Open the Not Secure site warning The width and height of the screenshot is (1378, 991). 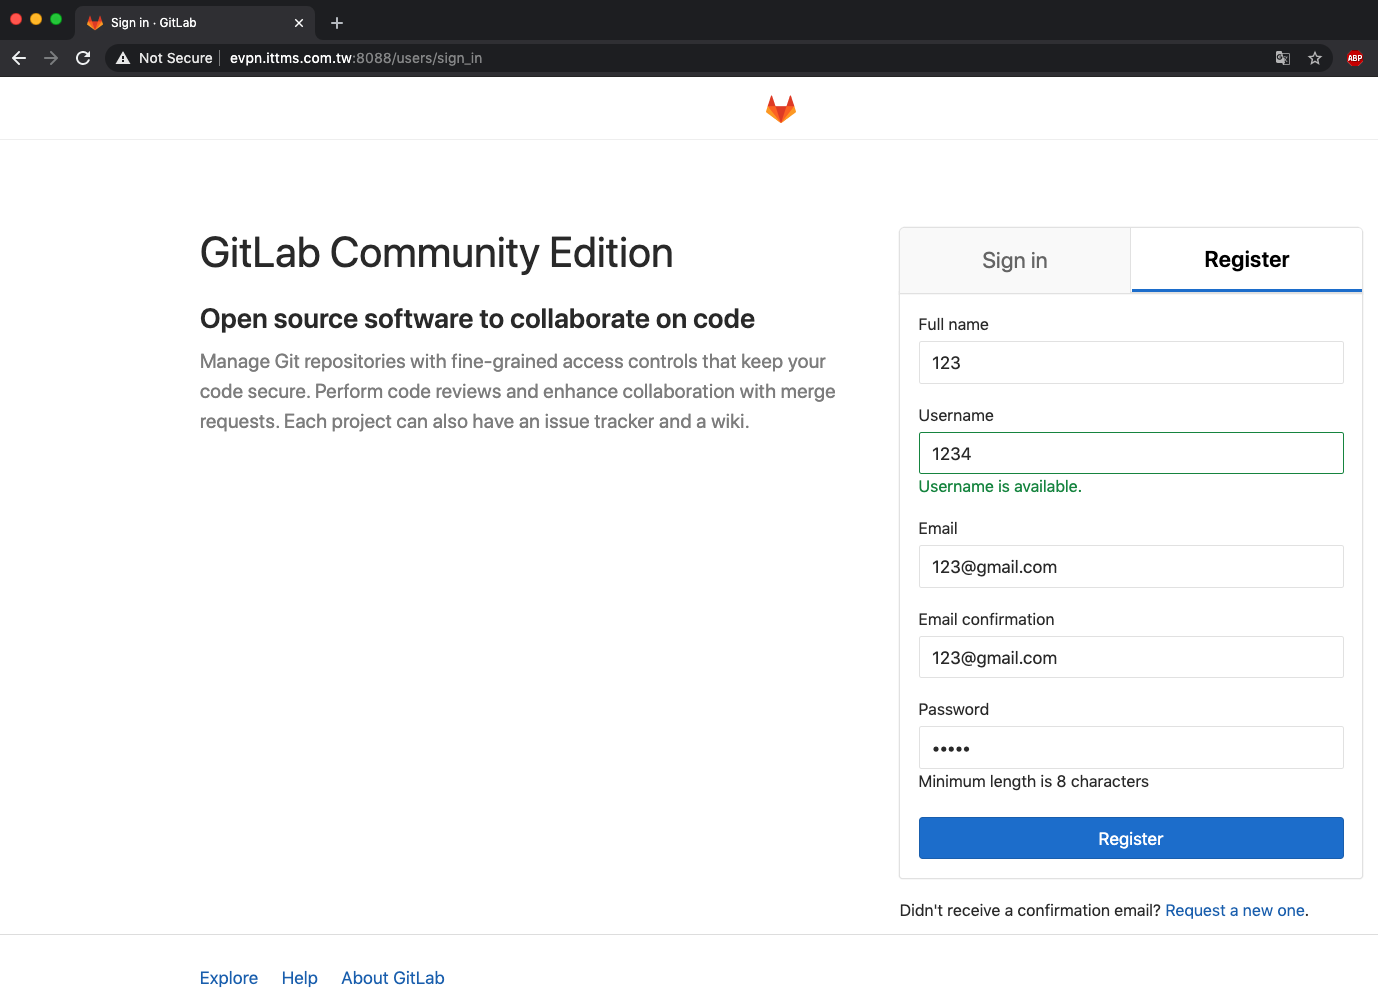[164, 58]
